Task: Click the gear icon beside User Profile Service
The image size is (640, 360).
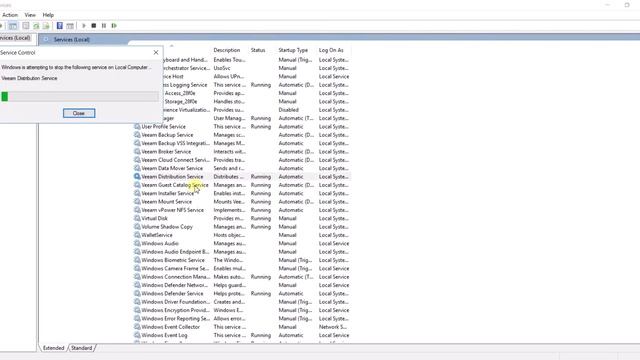Action: (x=137, y=127)
